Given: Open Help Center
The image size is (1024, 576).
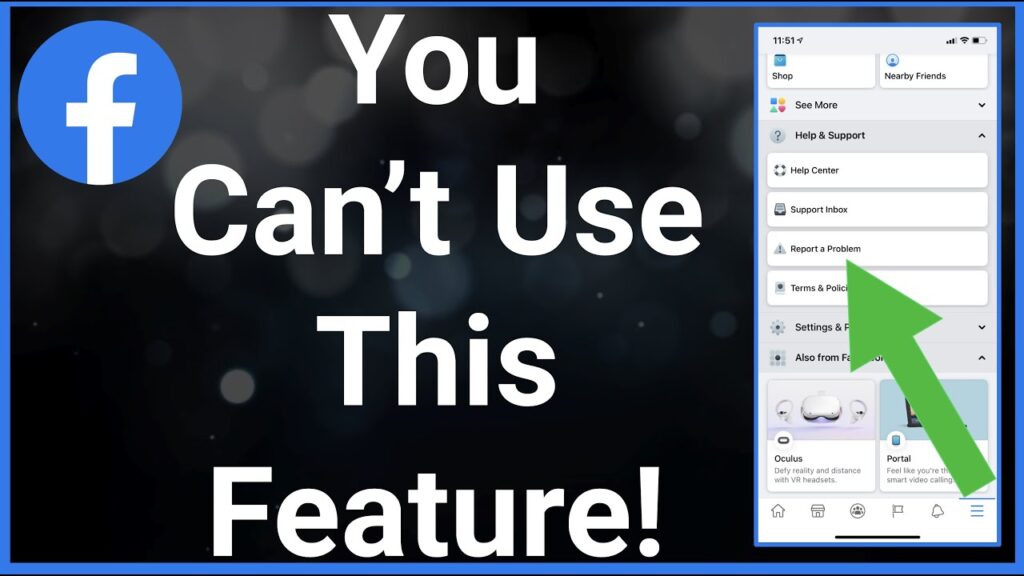Looking at the screenshot, I should pos(877,170).
